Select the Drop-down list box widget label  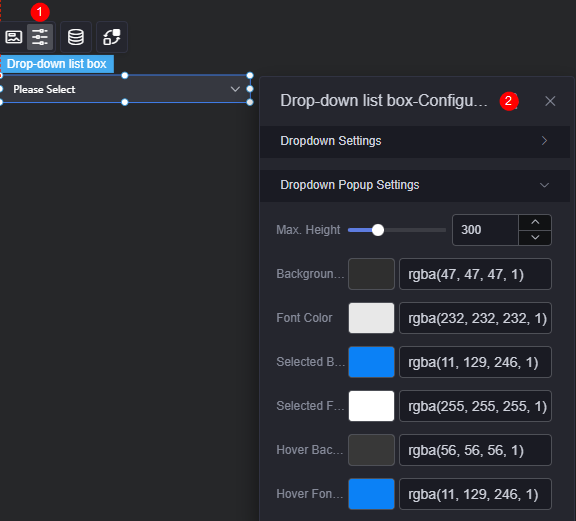pyautogui.click(x=57, y=64)
